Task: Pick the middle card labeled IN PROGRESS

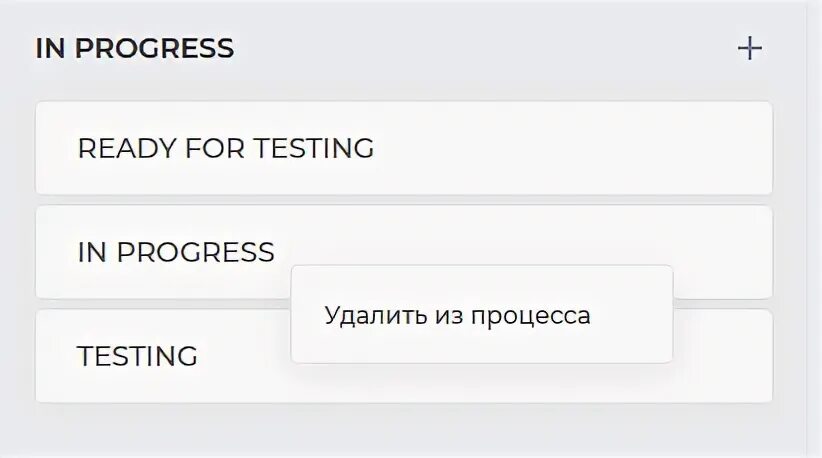Action: 160,252
